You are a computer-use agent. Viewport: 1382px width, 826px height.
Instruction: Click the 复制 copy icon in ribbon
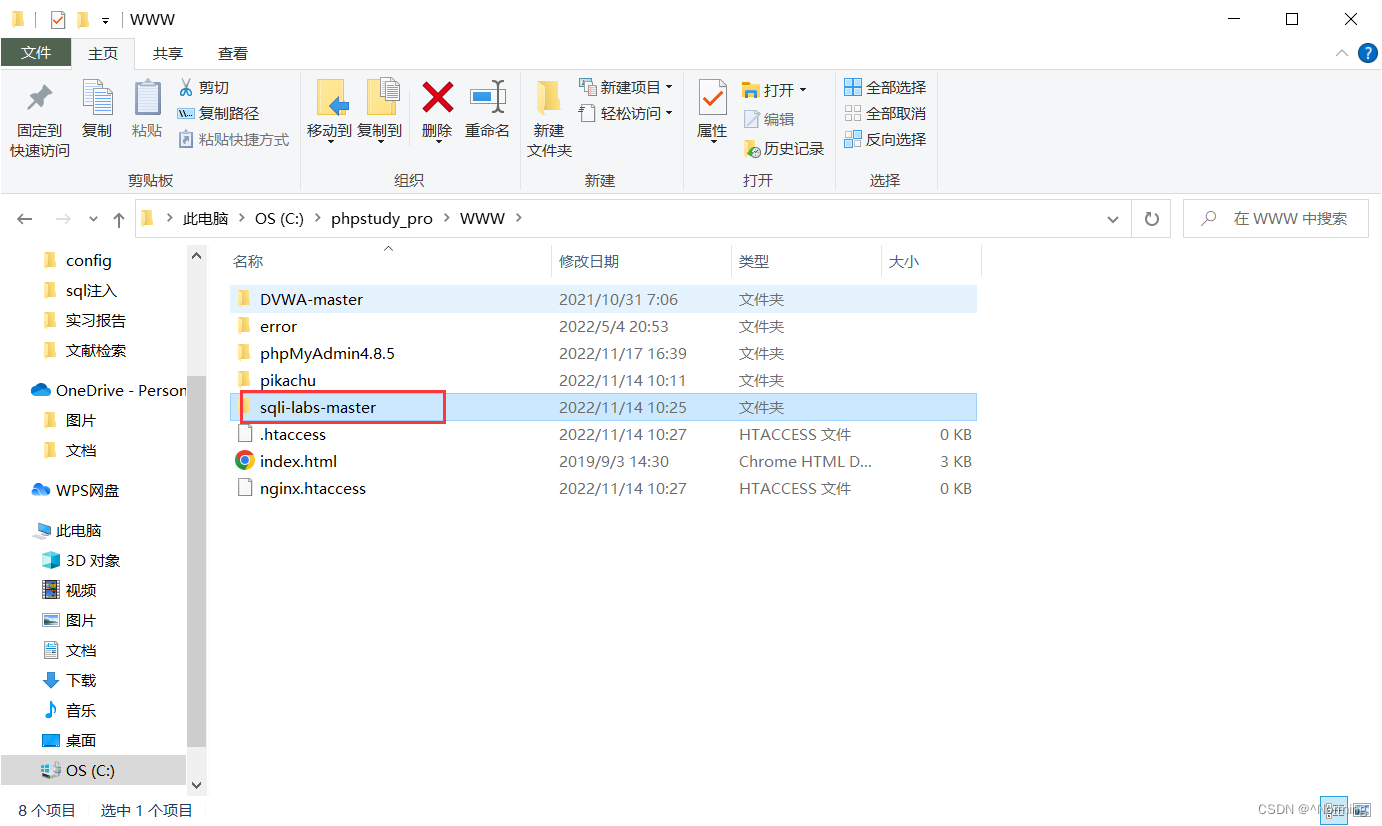(97, 98)
